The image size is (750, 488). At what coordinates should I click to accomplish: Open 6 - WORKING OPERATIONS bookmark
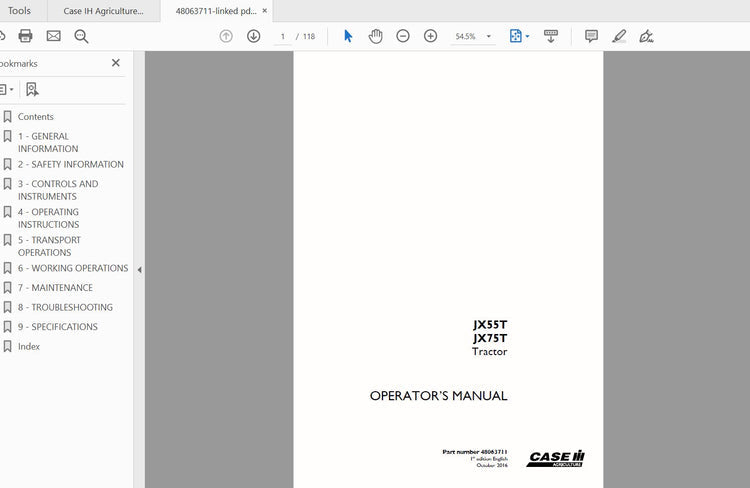click(73, 268)
